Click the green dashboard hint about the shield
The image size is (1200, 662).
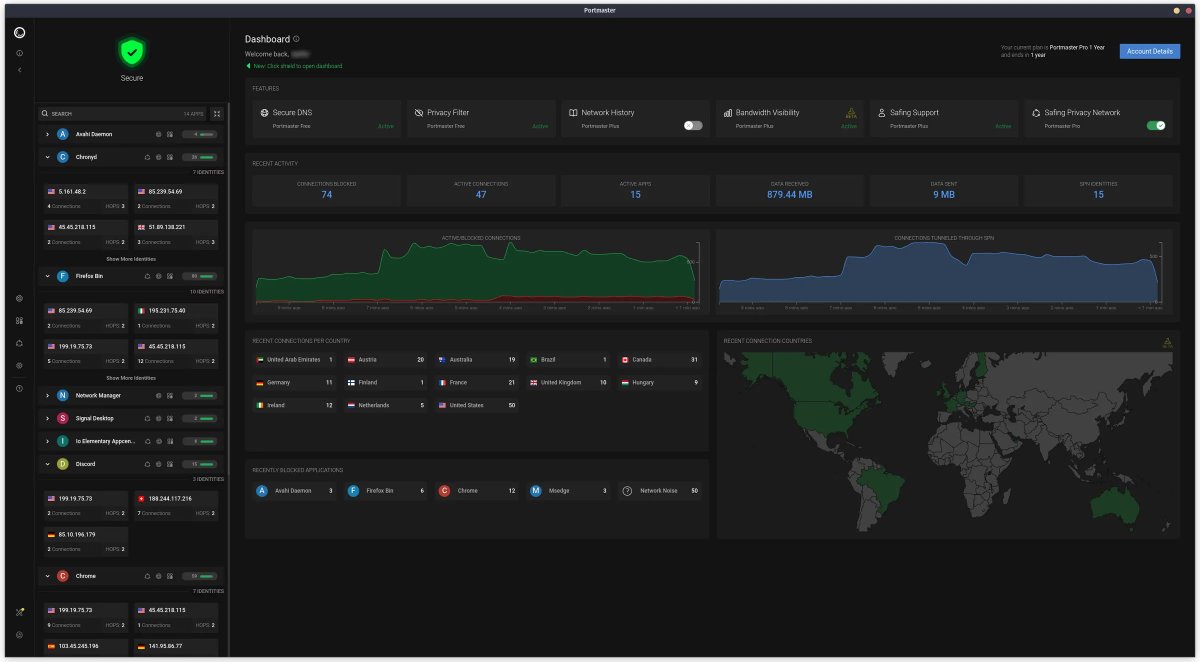click(294, 66)
